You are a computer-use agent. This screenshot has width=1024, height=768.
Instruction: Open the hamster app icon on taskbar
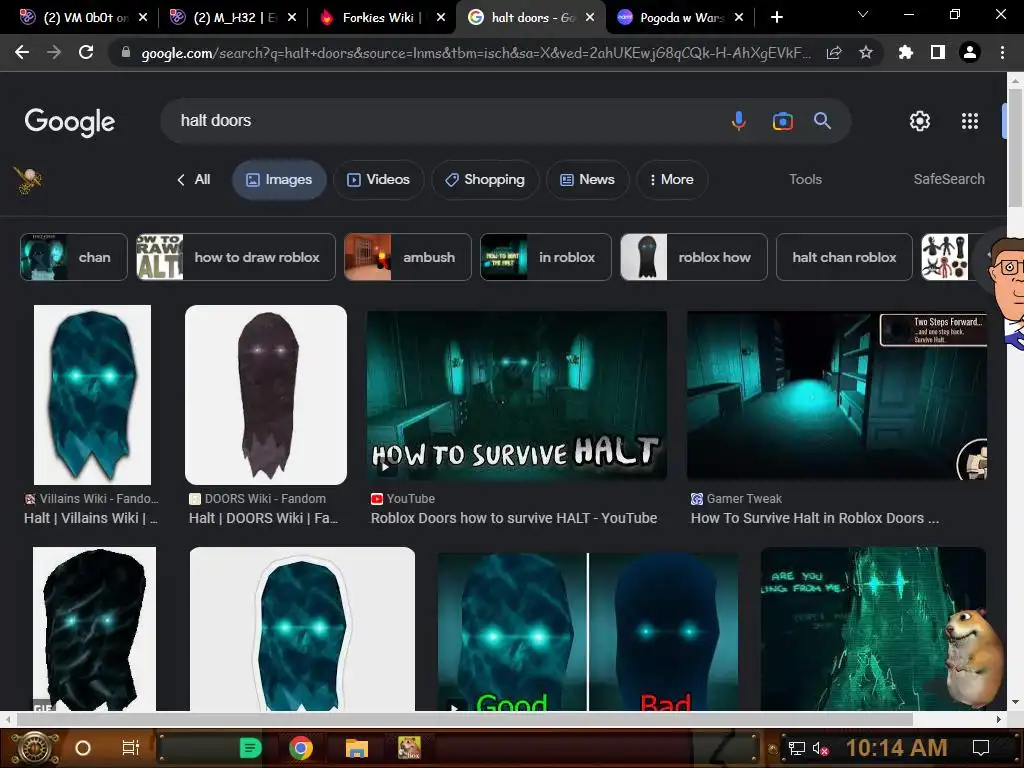(x=409, y=748)
